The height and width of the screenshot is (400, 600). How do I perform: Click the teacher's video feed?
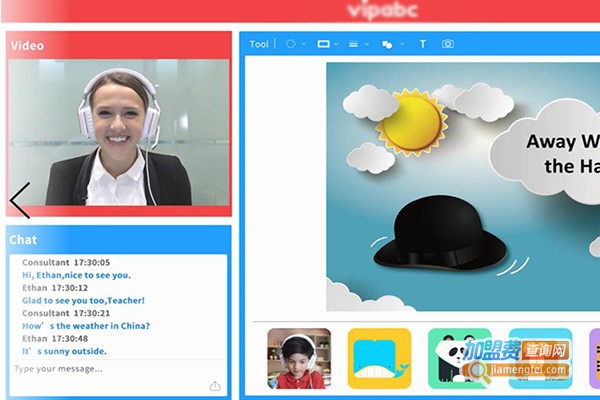coord(118,132)
